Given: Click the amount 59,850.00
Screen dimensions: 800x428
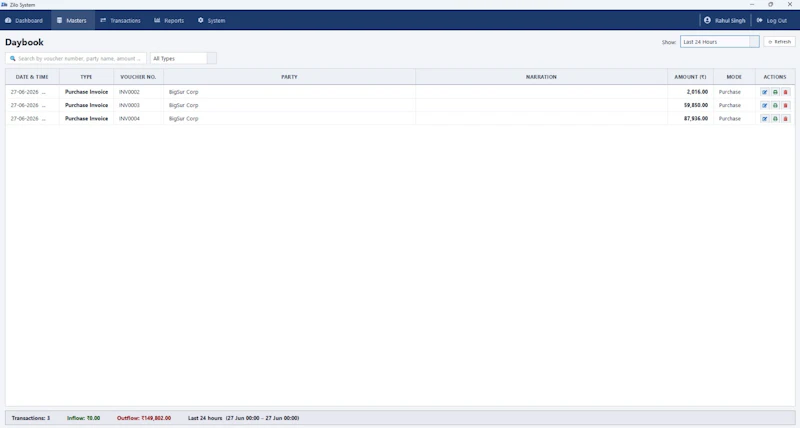Looking at the screenshot, I should point(696,105).
